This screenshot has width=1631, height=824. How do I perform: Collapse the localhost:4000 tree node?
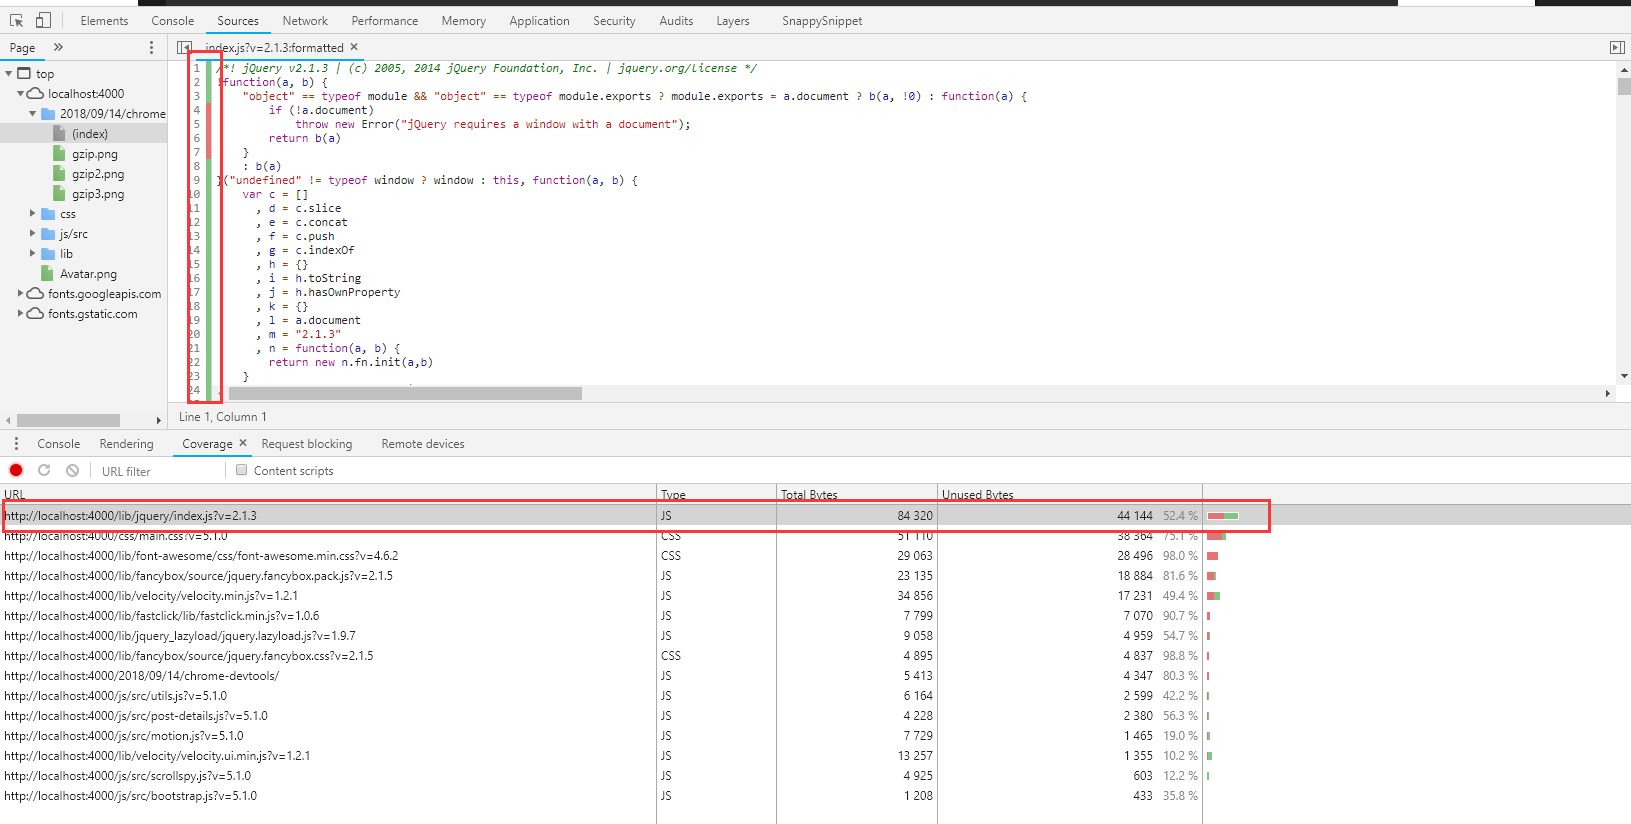pyautogui.click(x=21, y=94)
